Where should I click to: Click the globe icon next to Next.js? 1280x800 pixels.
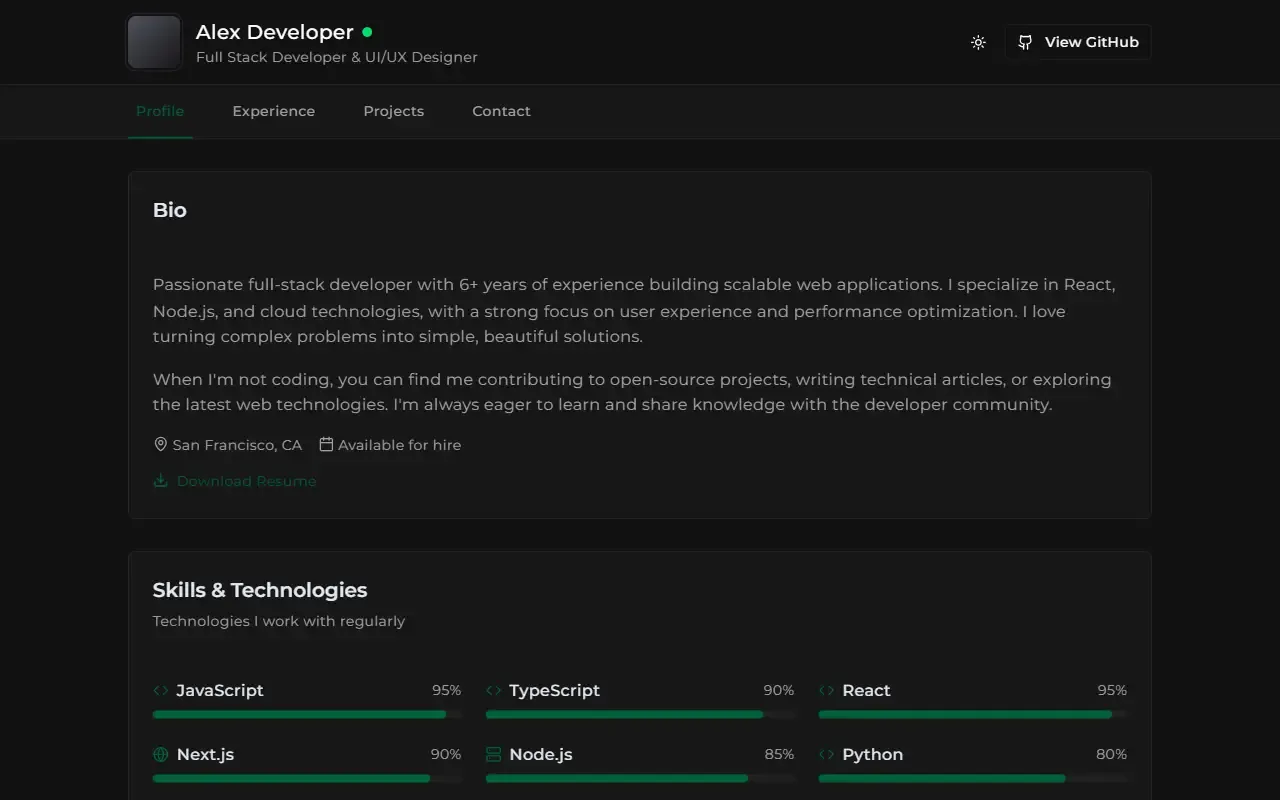[x=160, y=754]
